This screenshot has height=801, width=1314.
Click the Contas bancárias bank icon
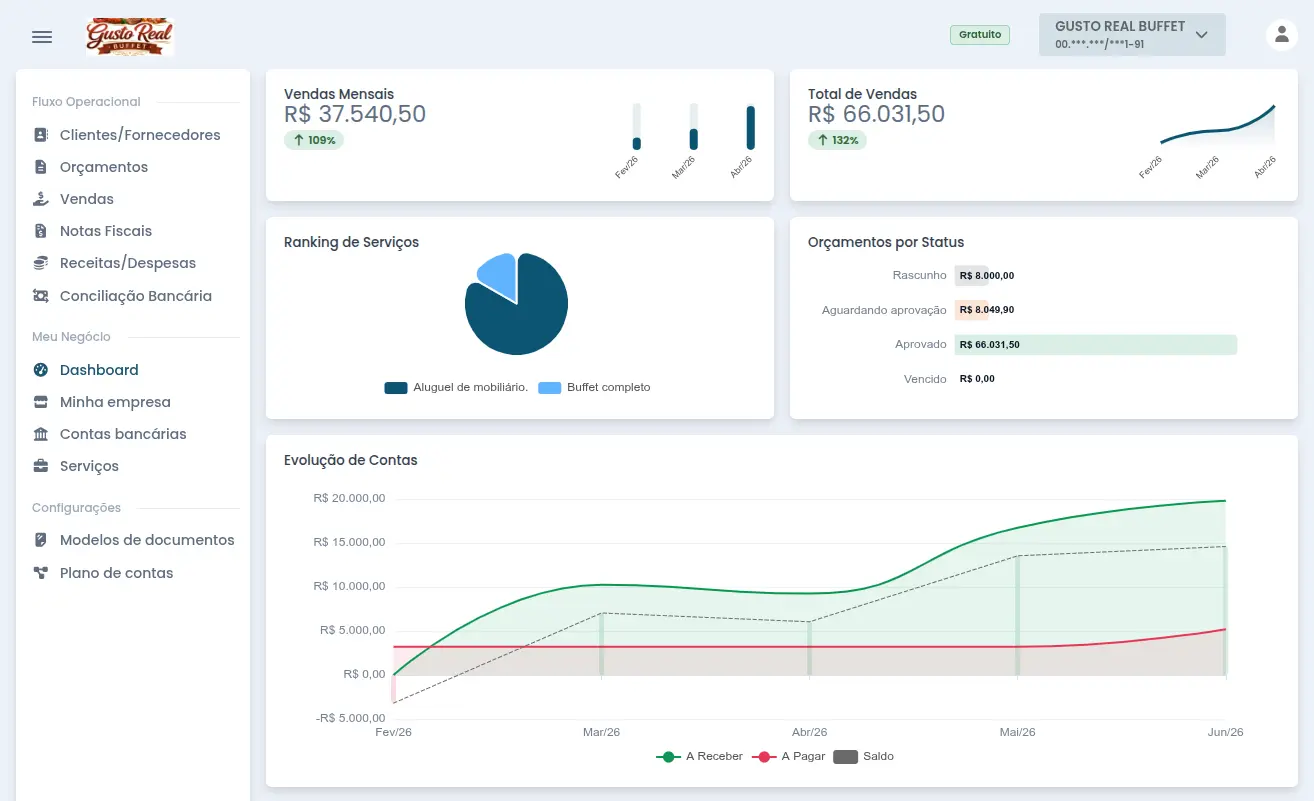(x=41, y=434)
